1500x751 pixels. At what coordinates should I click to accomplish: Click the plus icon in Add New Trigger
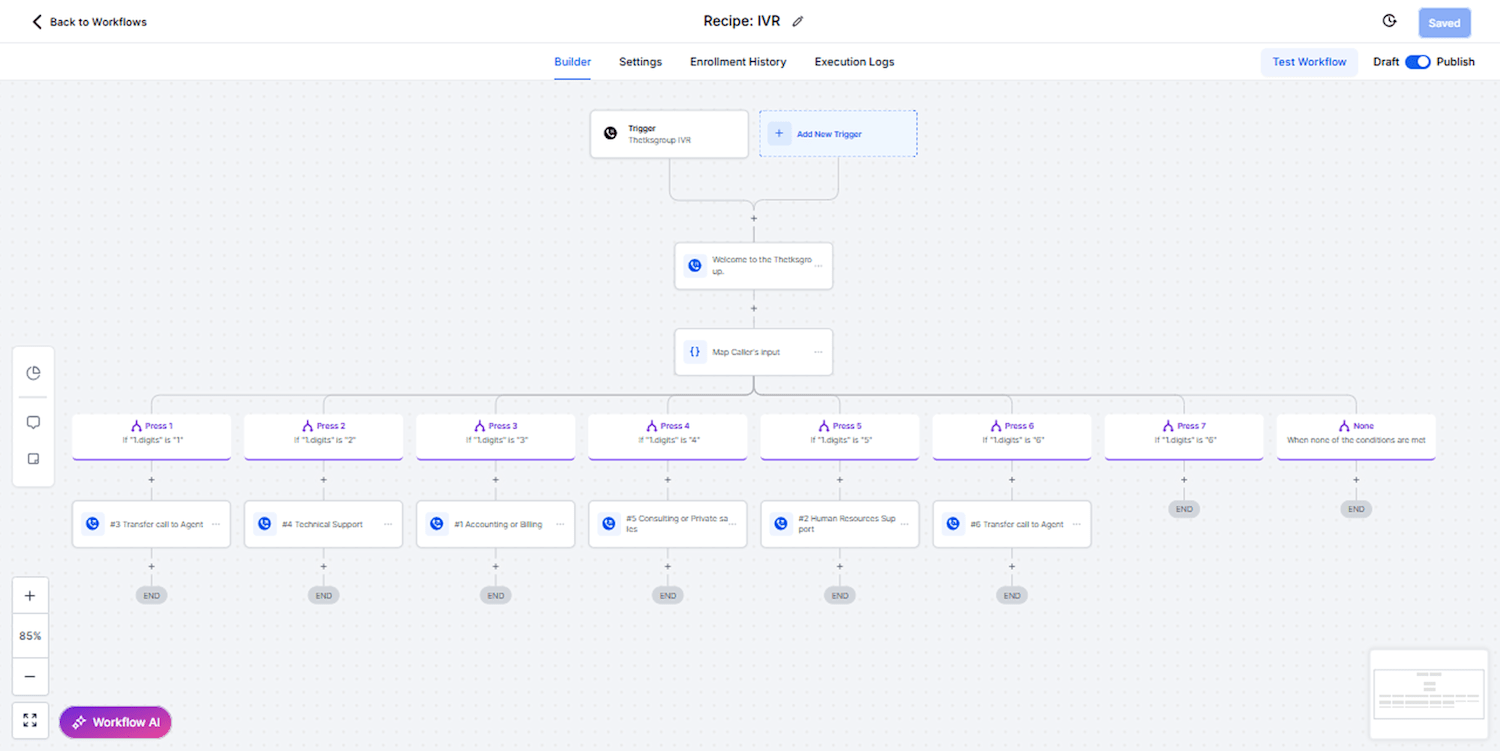[779, 133]
